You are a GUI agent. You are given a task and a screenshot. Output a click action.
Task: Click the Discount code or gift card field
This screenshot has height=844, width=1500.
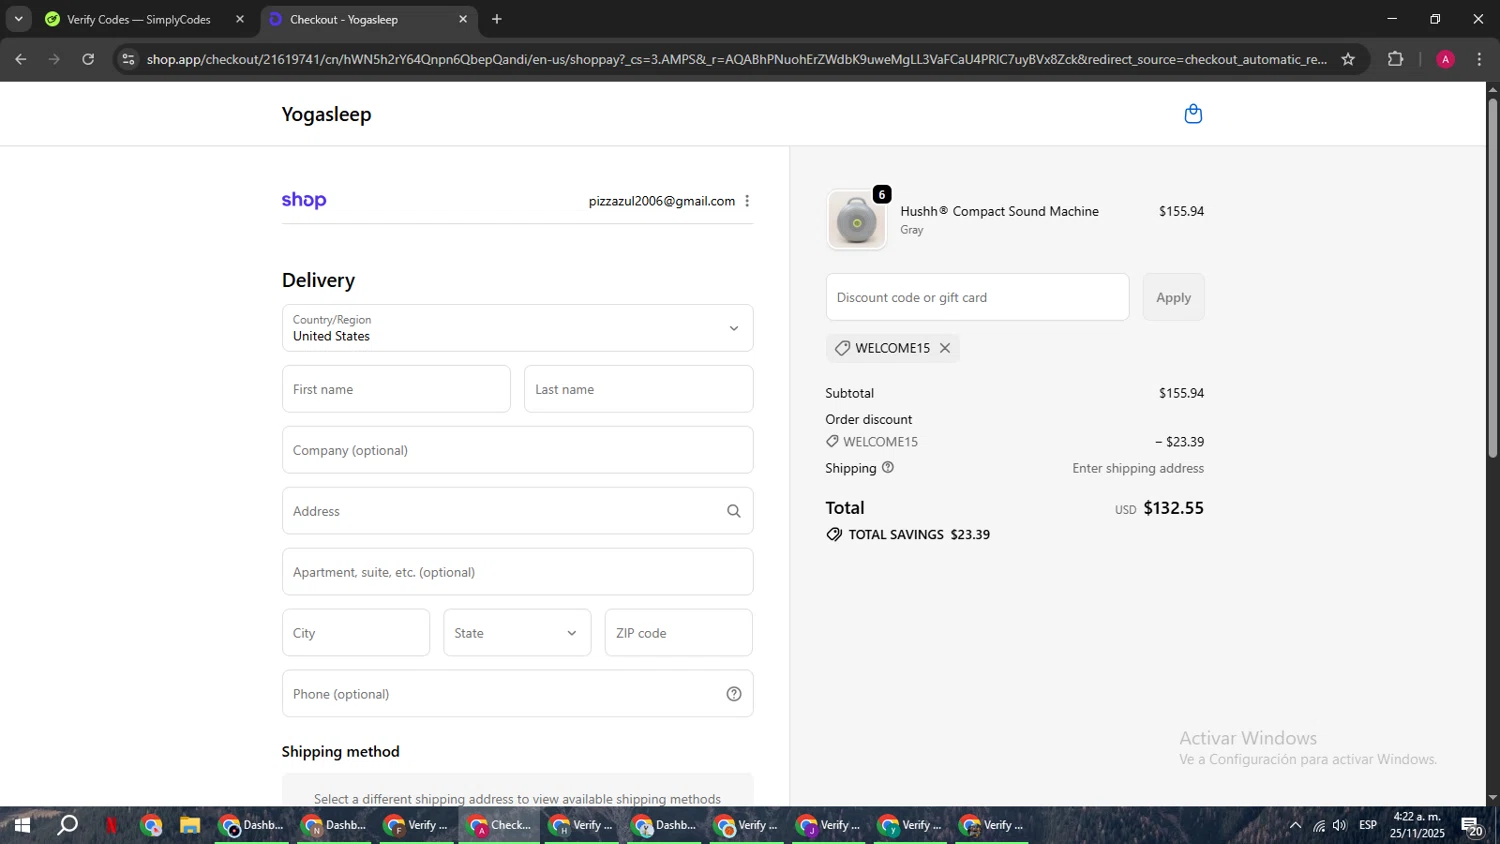pos(977,297)
